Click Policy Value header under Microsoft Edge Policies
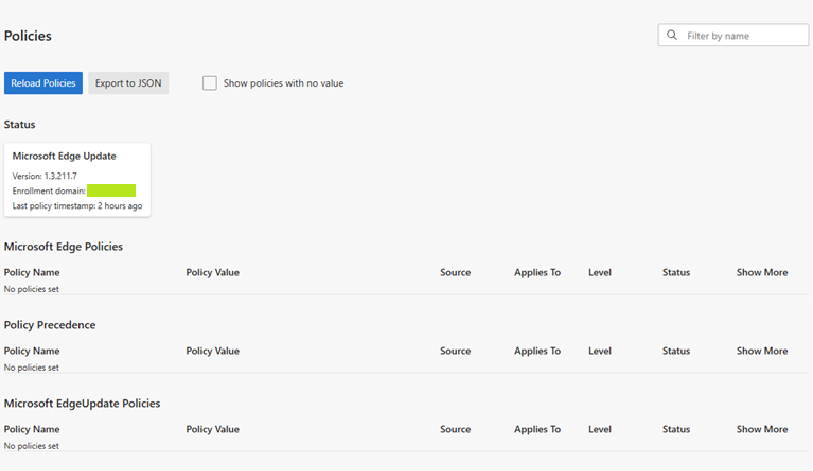Screen dimensions: 813x471 coord(213,272)
